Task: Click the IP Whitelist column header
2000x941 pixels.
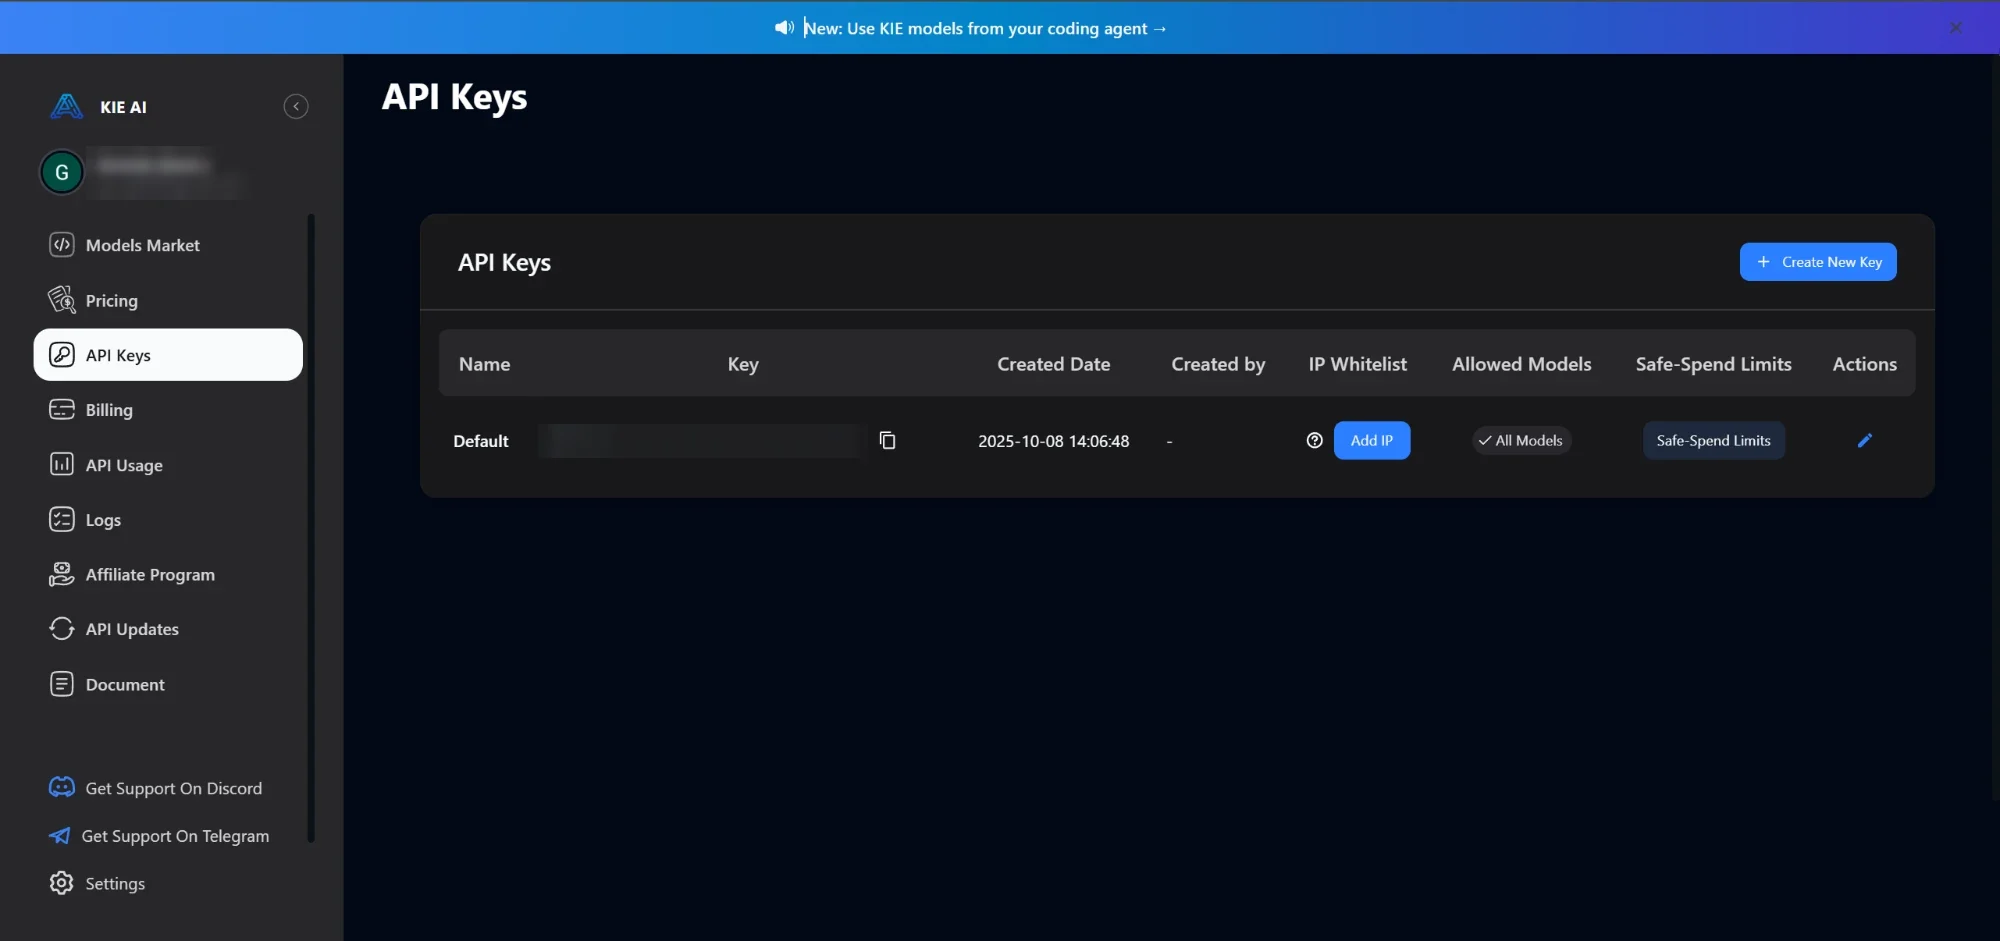Action: [x=1357, y=364]
